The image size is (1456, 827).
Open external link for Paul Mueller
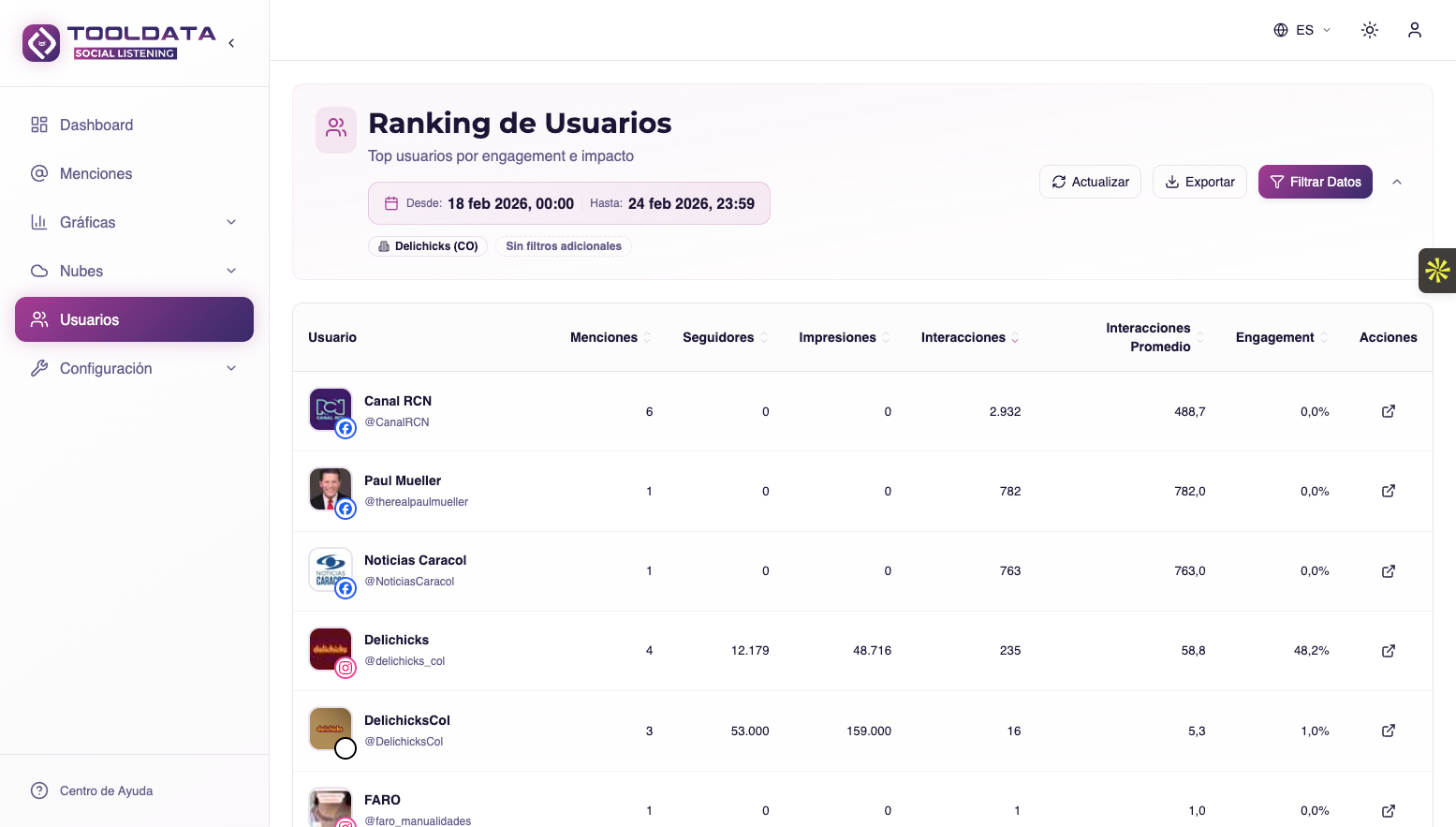[1388, 491]
